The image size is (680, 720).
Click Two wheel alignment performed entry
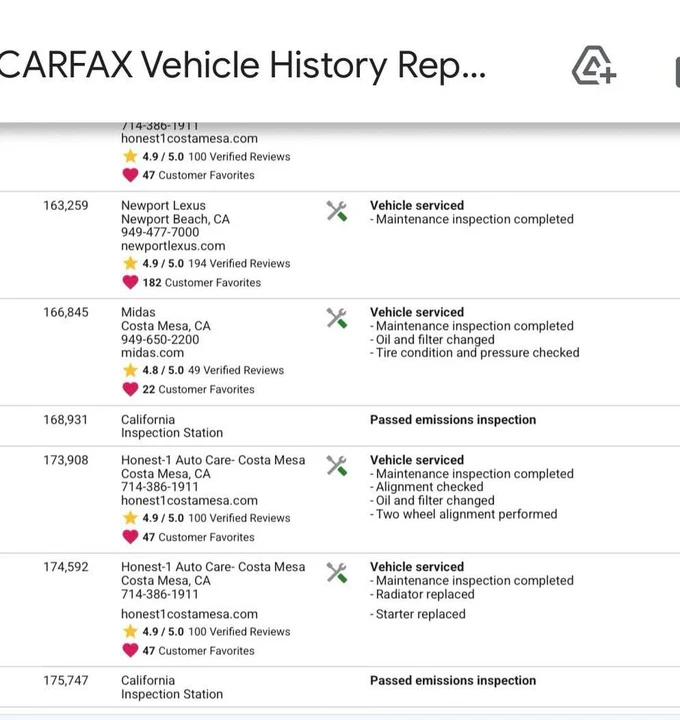pos(464,514)
